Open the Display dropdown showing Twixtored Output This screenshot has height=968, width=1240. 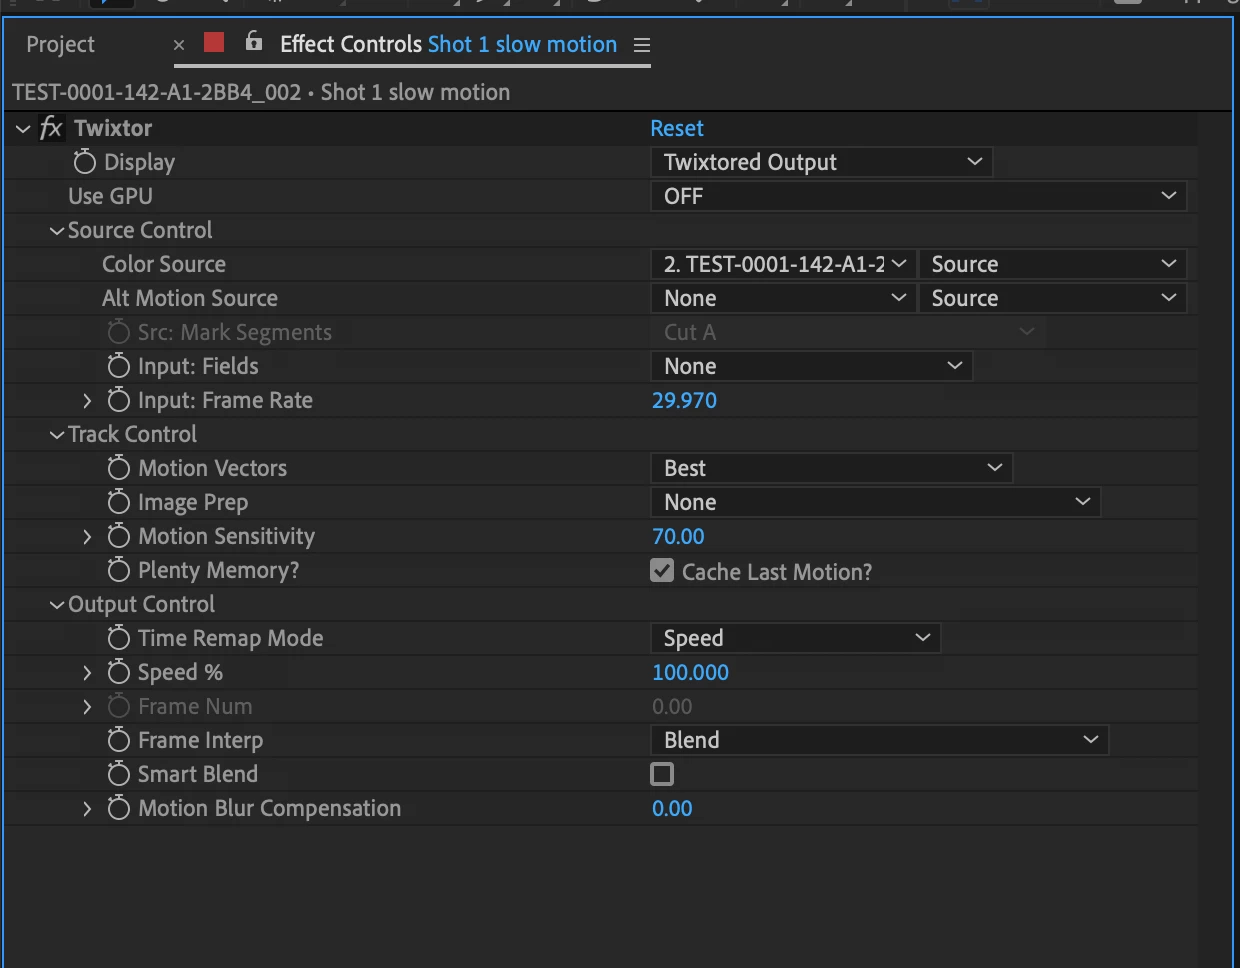tap(821, 162)
